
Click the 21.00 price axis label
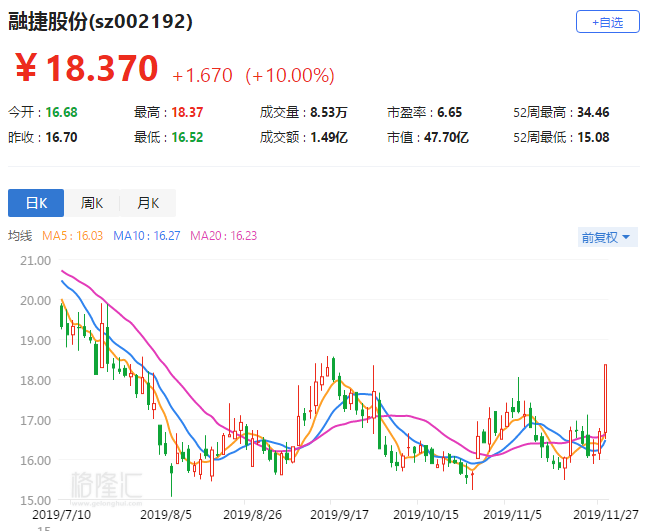click(35, 260)
